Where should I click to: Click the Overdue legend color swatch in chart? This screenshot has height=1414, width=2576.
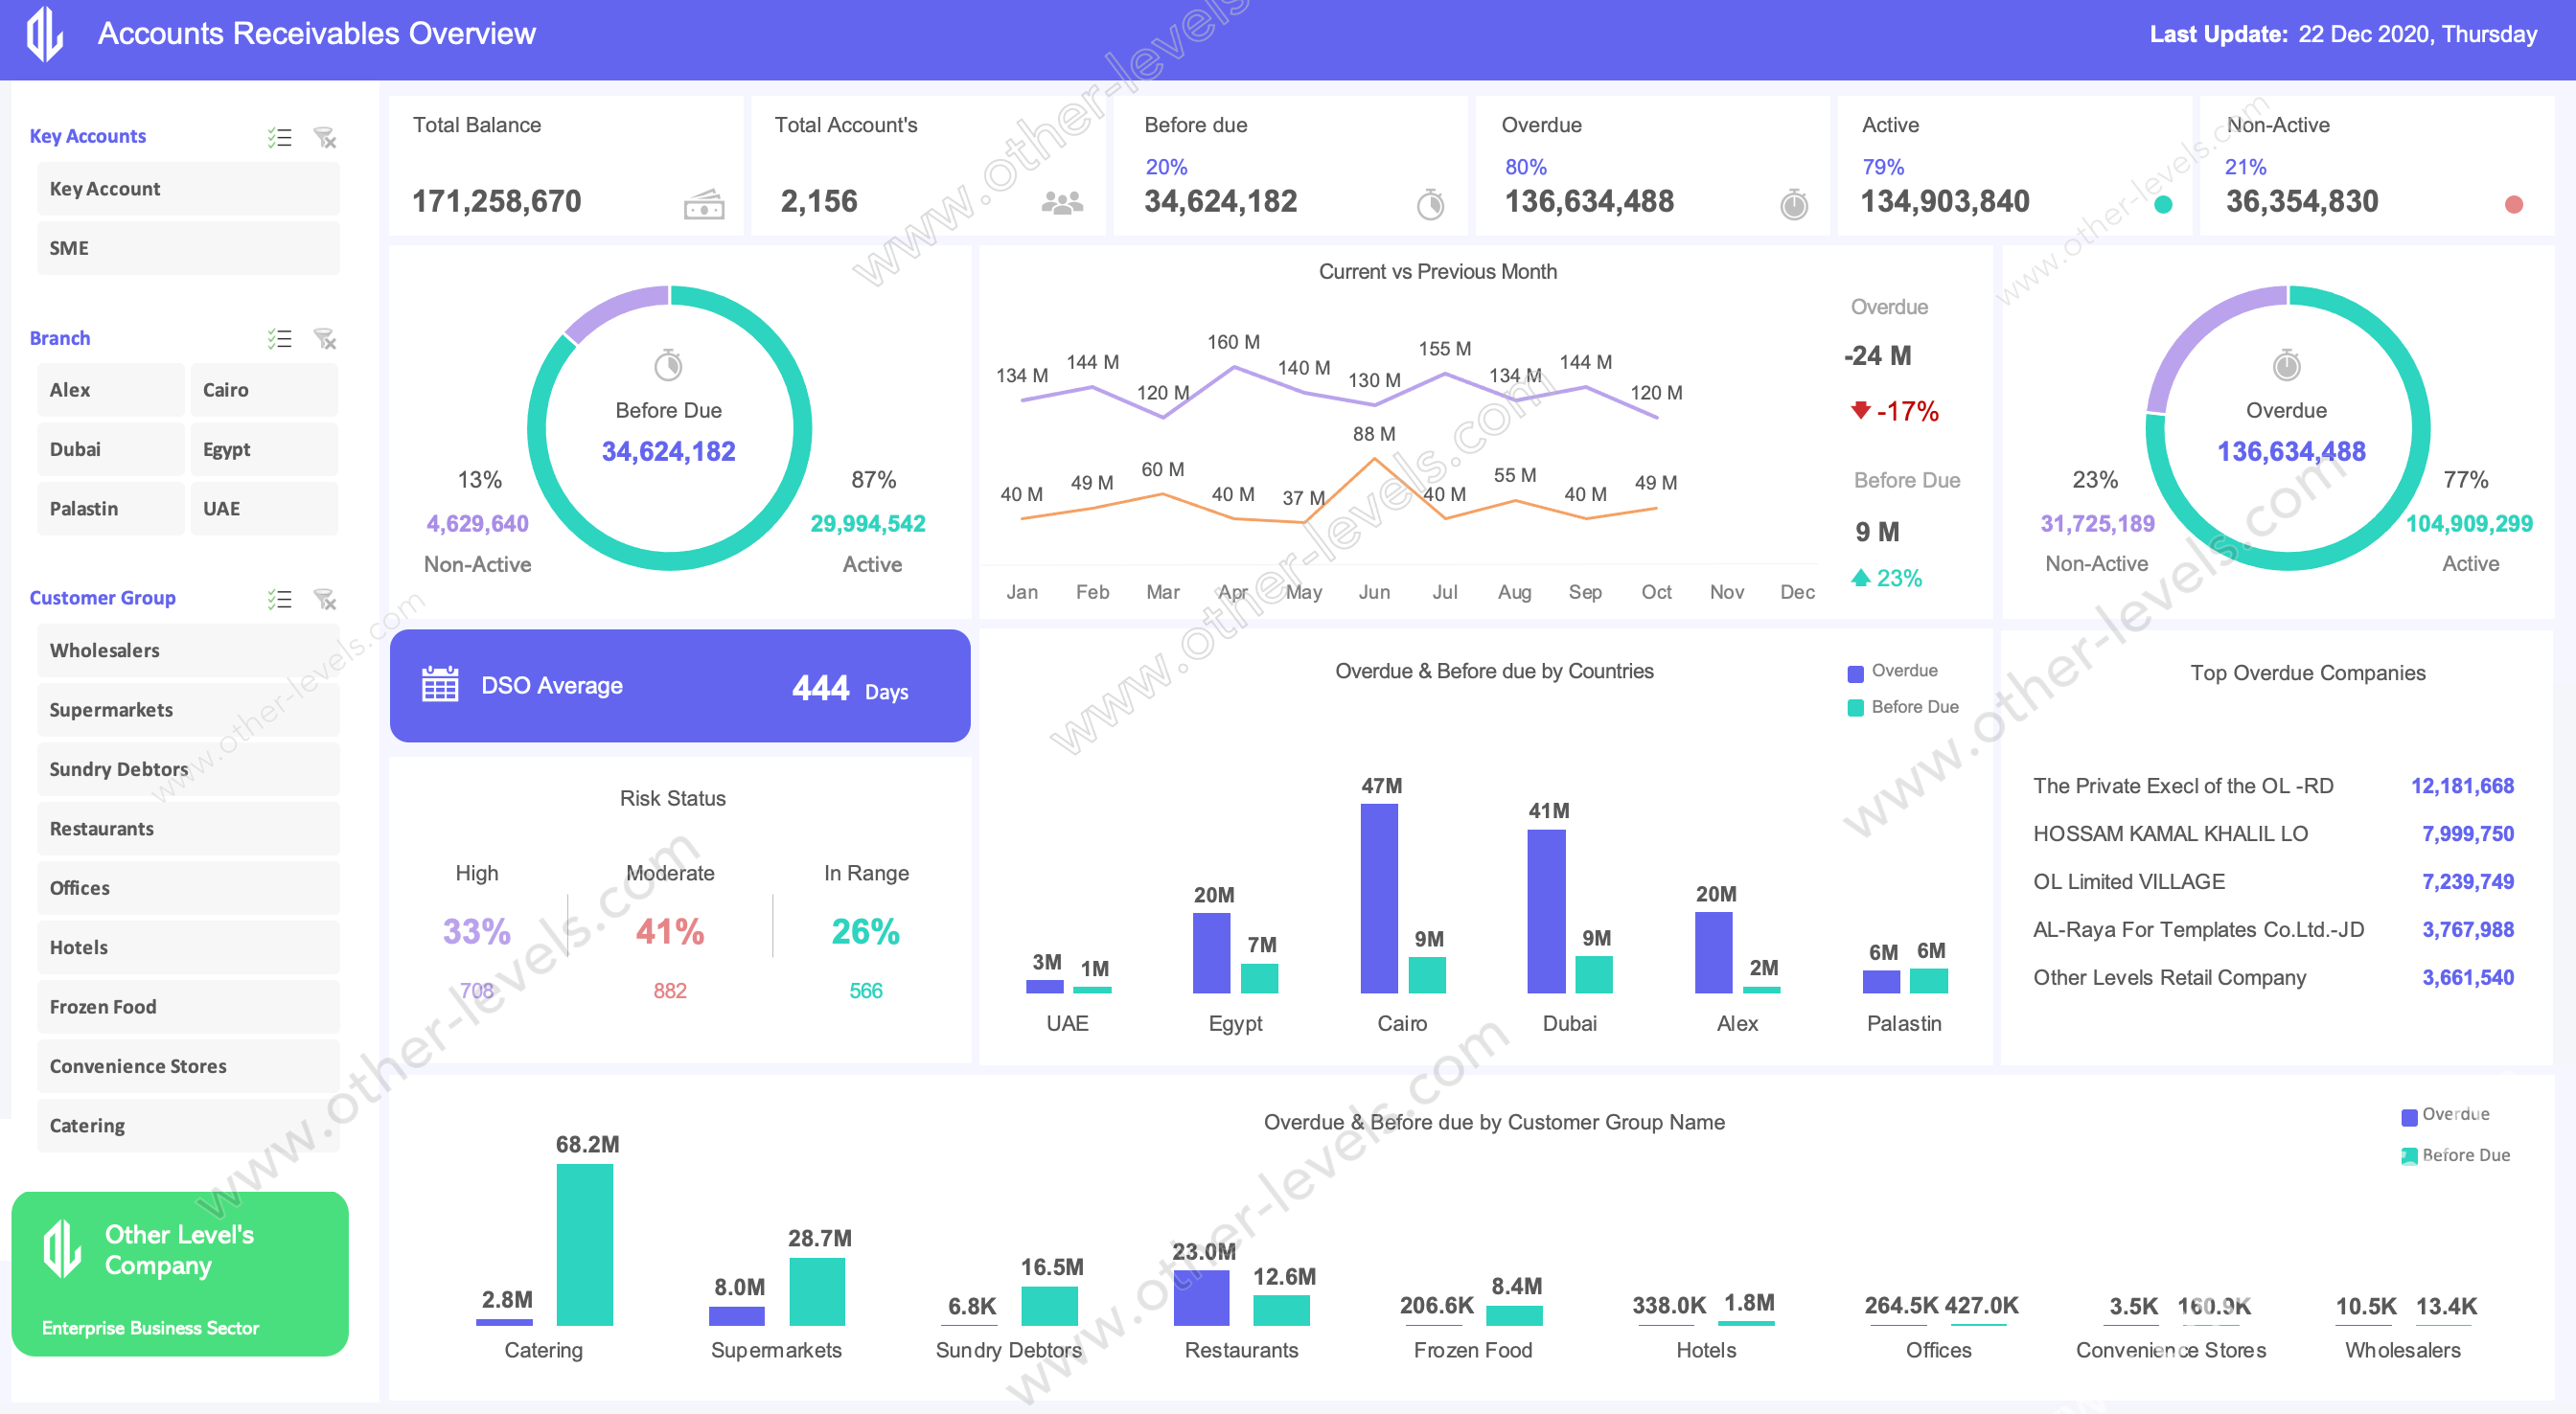pyautogui.click(x=1855, y=671)
